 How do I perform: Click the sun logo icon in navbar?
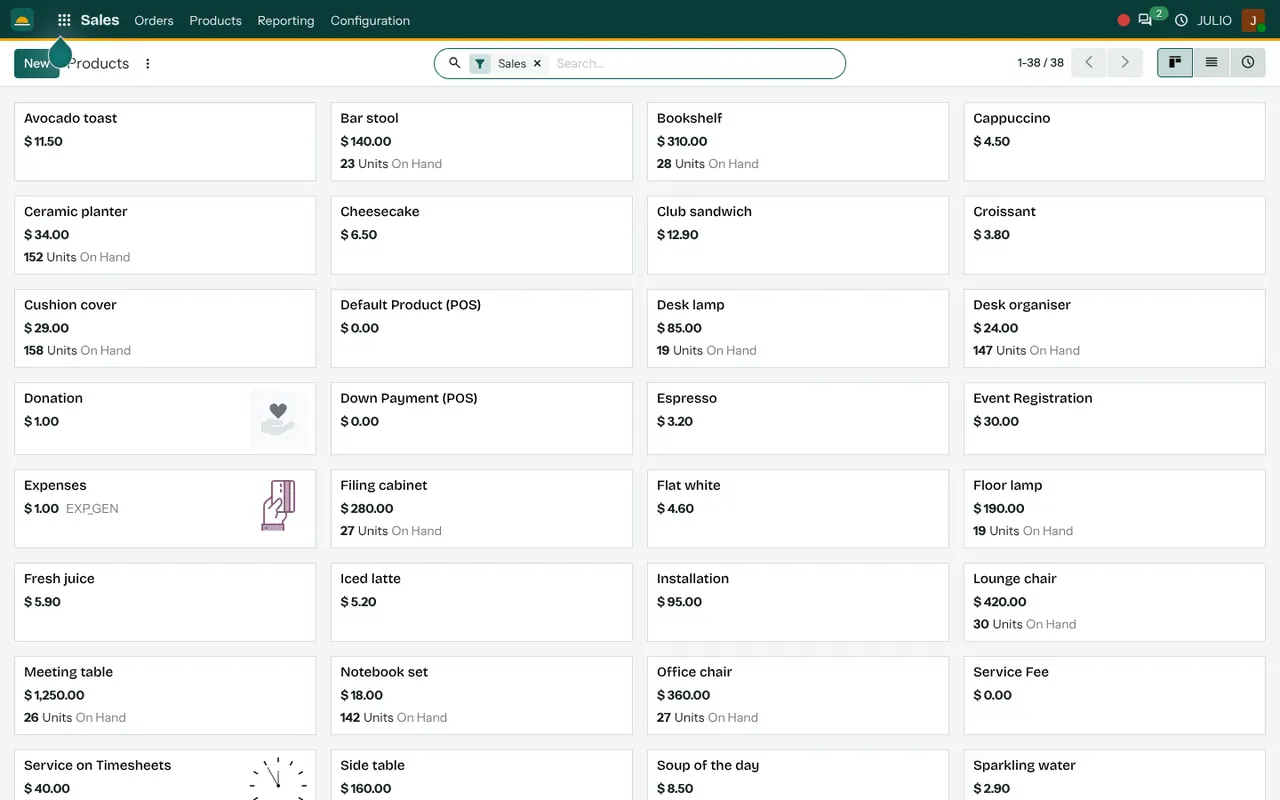[x=22, y=20]
